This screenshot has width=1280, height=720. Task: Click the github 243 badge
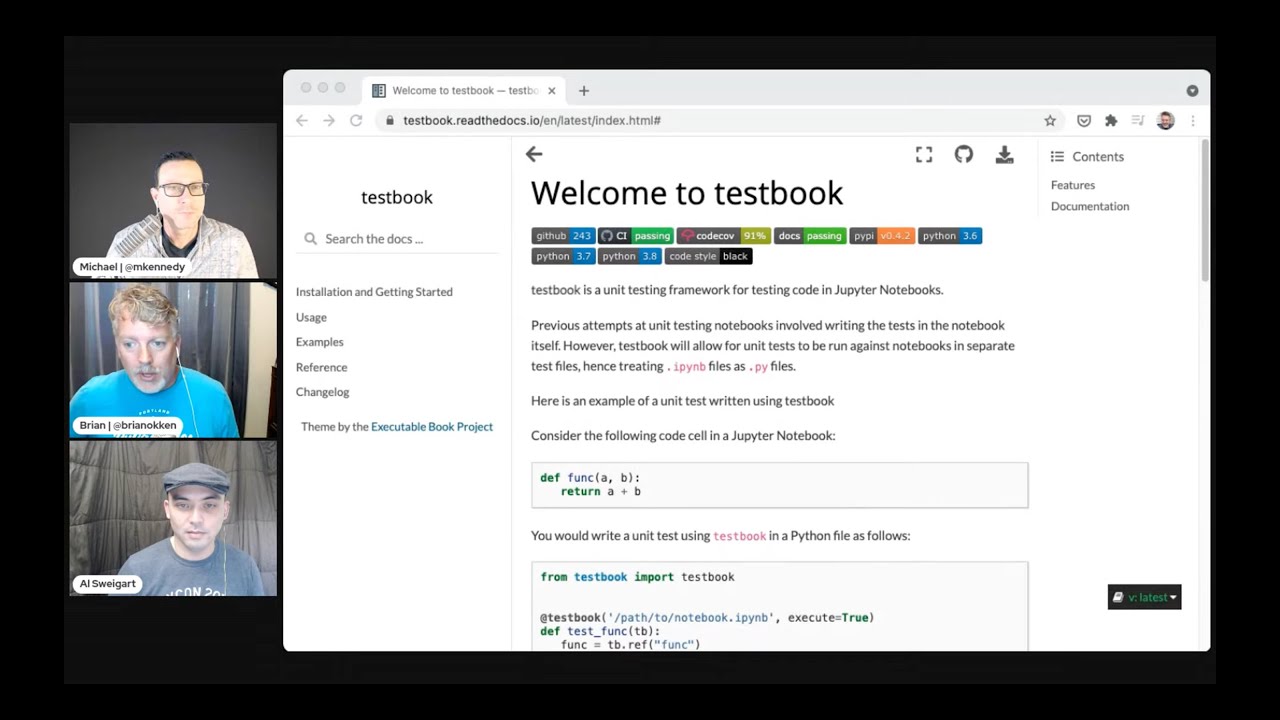(563, 236)
